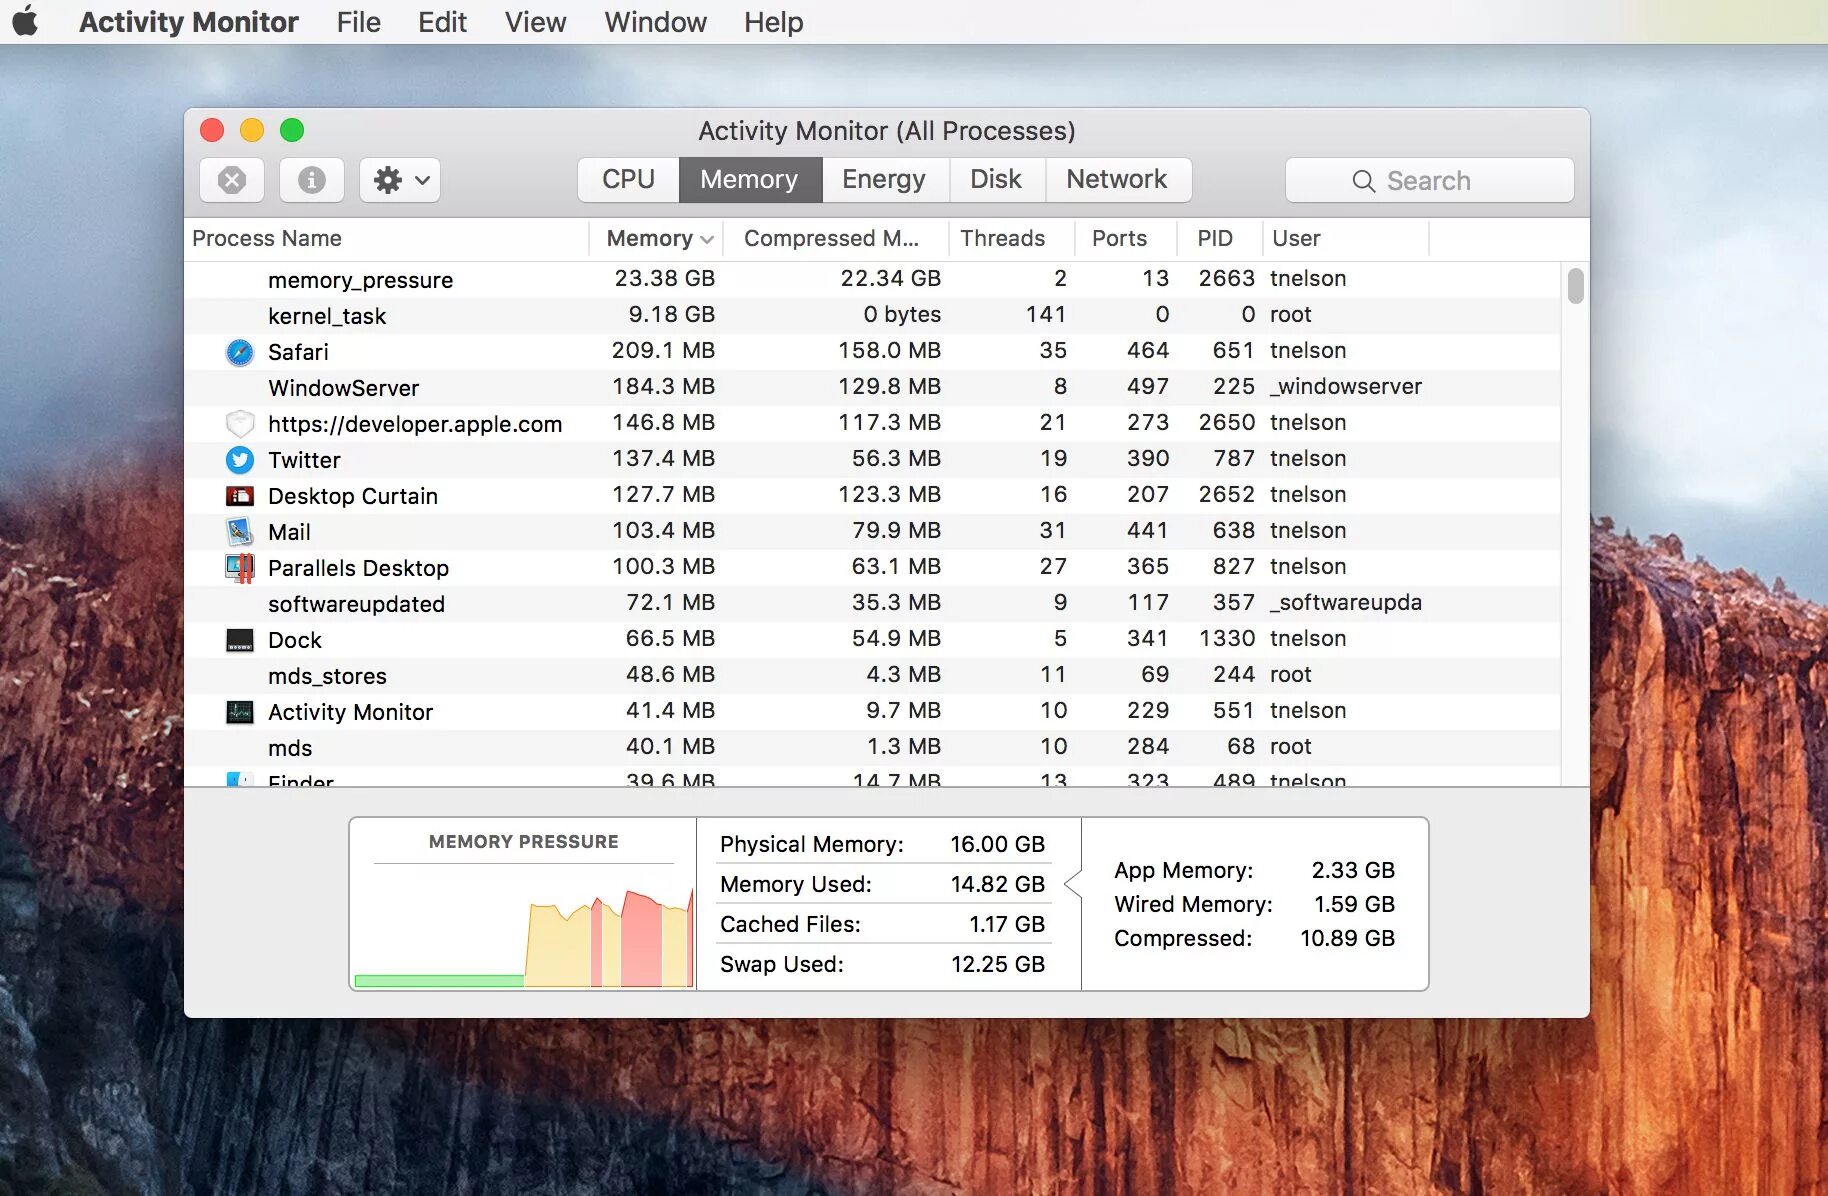Select the kernel_task process row

(872, 315)
